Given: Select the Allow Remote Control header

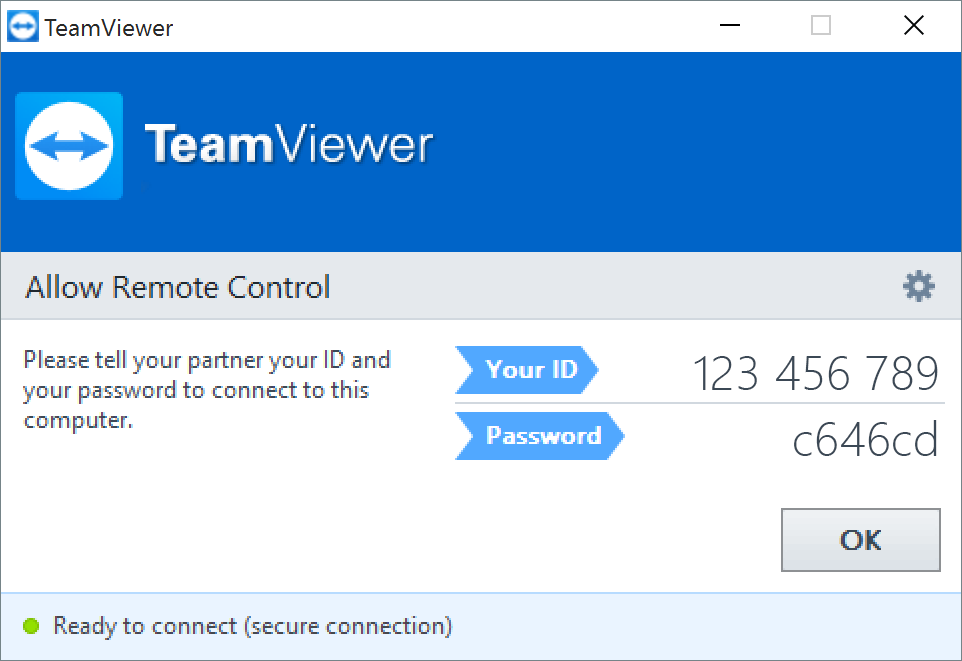Looking at the screenshot, I should (x=177, y=287).
